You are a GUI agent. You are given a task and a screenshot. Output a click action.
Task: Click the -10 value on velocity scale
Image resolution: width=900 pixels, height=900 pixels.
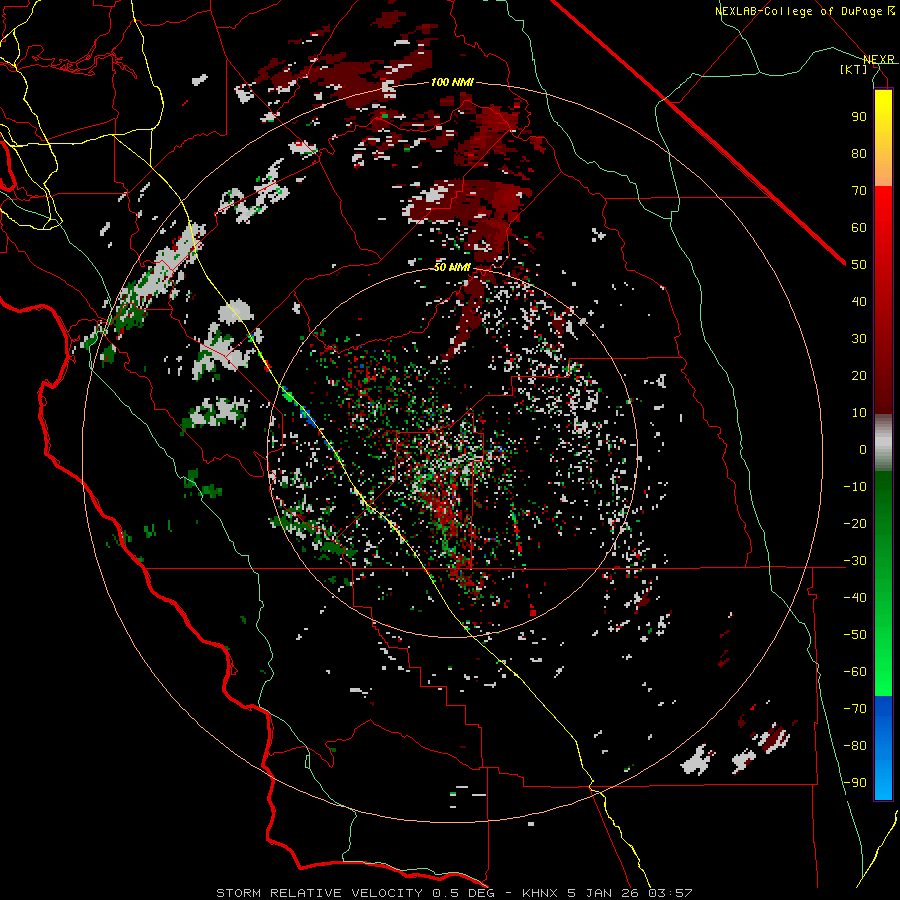point(855,487)
